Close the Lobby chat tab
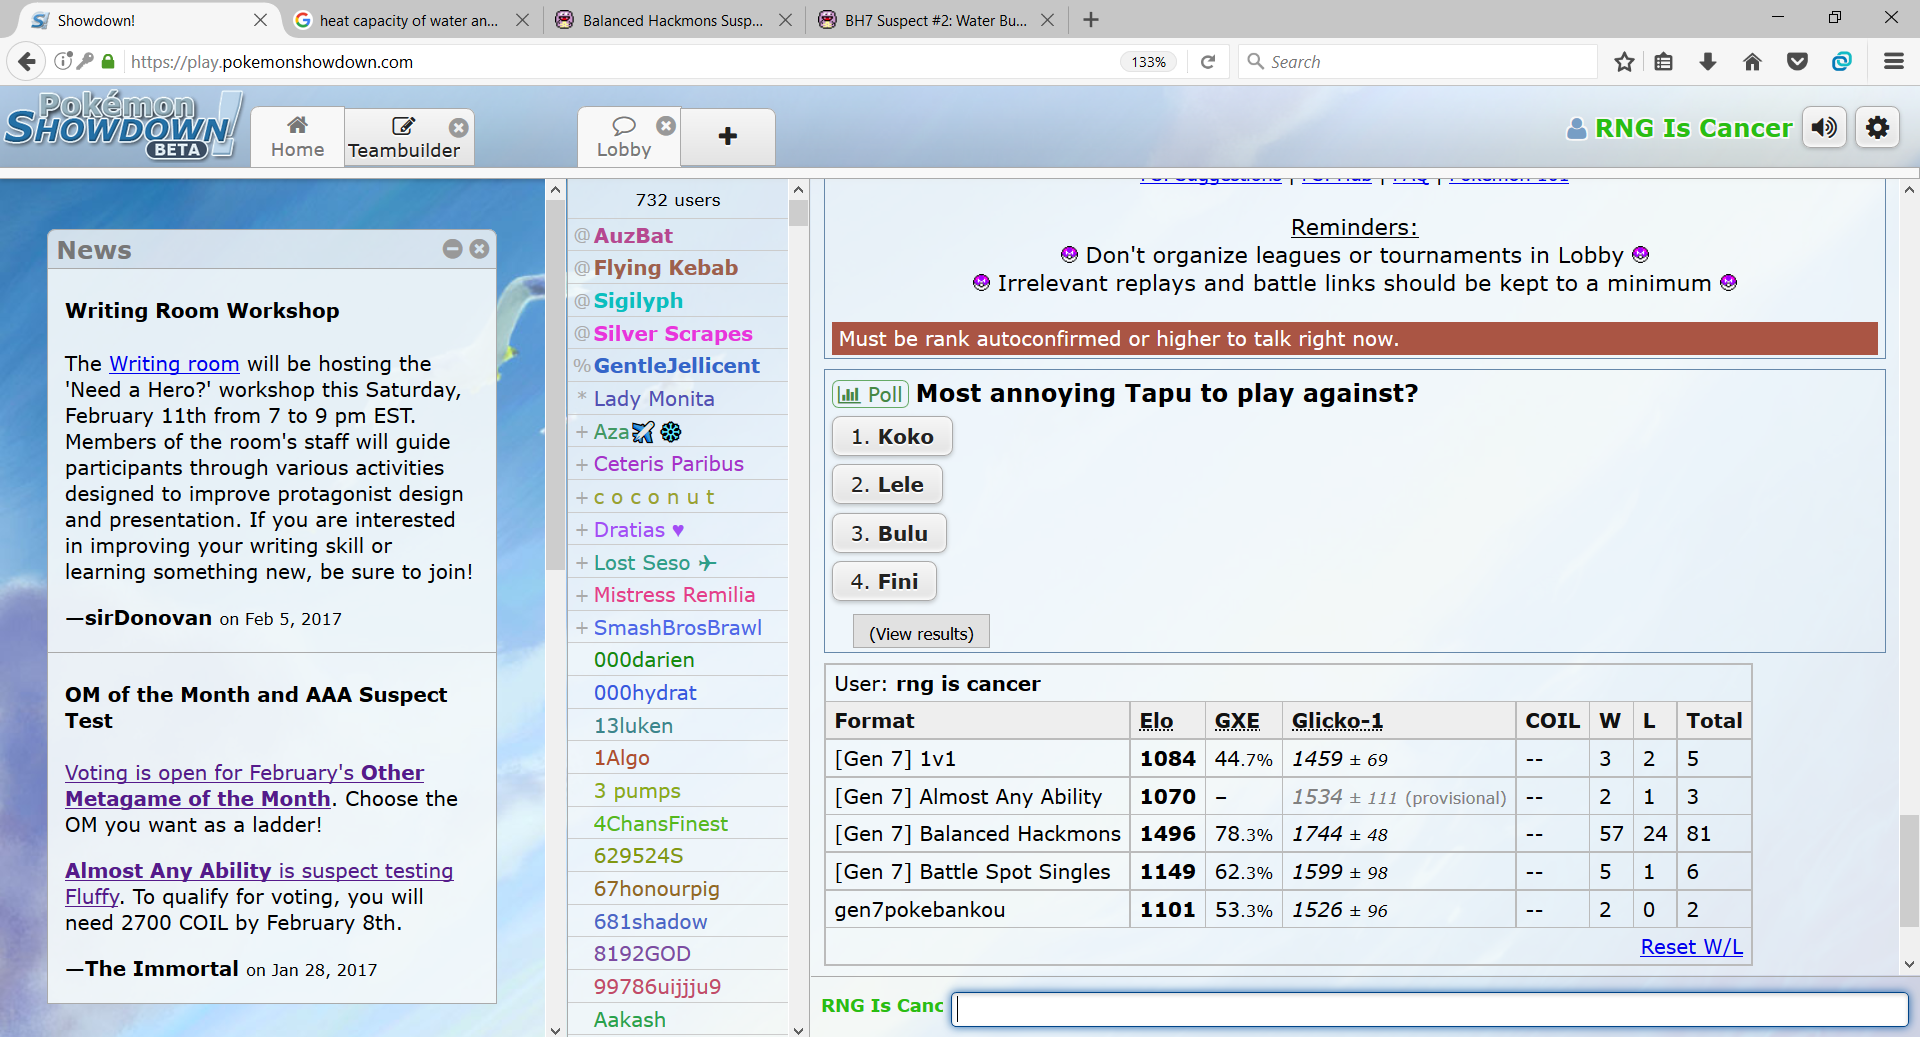Image resolution: width=1920 pixels, height=1037 pixels. pyautogui.click(x=666, y=125)
